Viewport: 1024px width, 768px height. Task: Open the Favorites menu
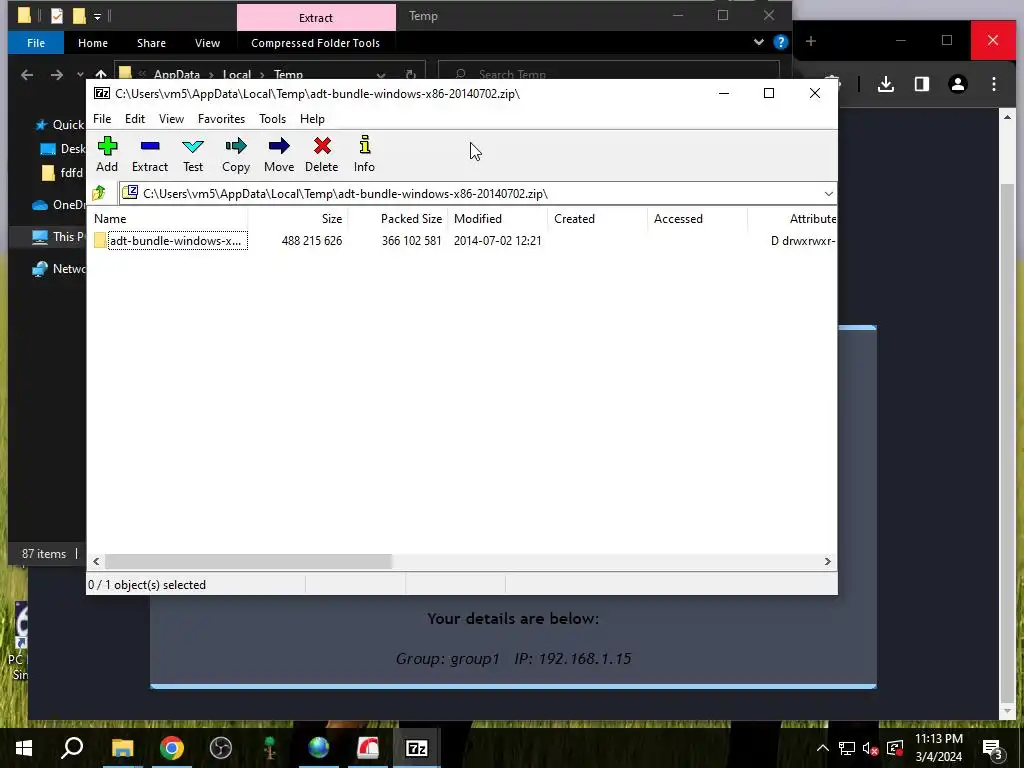(221, 119)
